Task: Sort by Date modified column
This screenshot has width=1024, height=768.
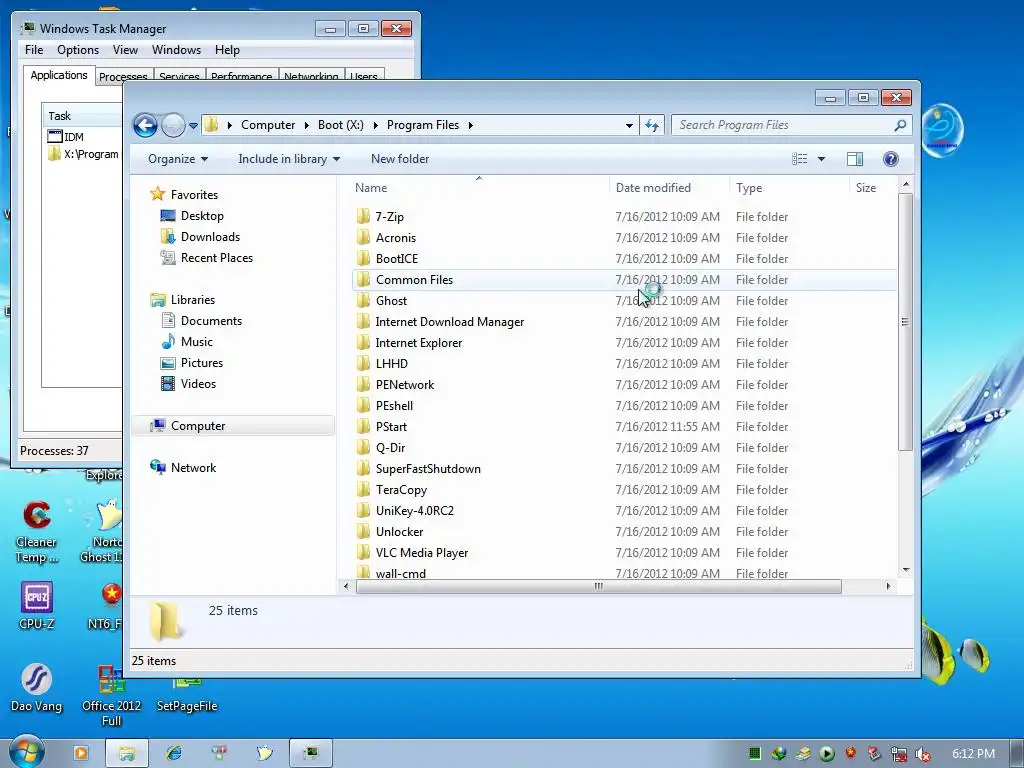Action: (x=669, y=187)
